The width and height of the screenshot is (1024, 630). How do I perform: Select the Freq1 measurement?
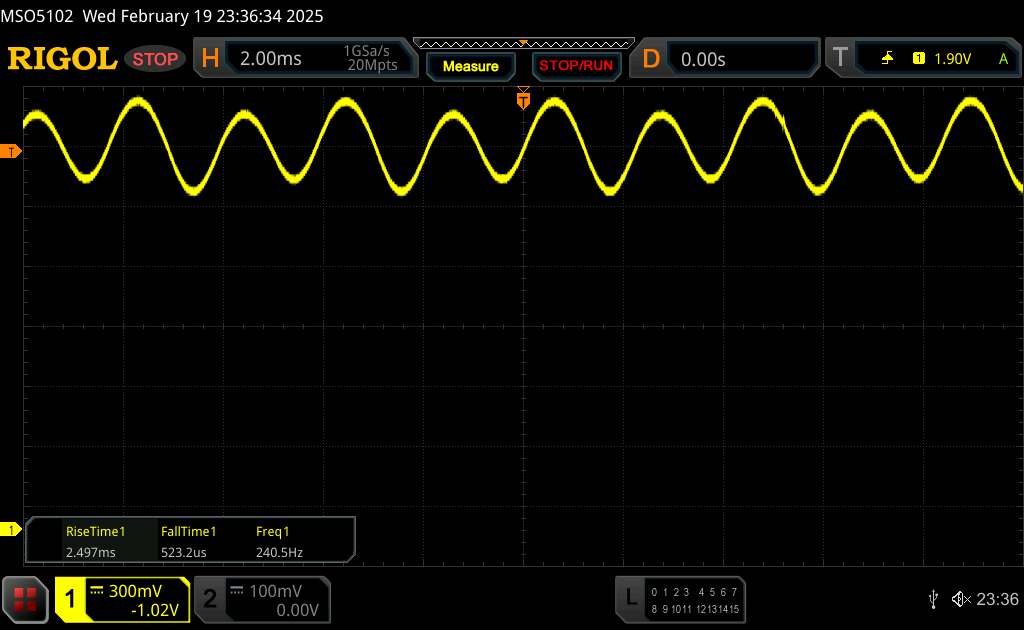point(272,531)
